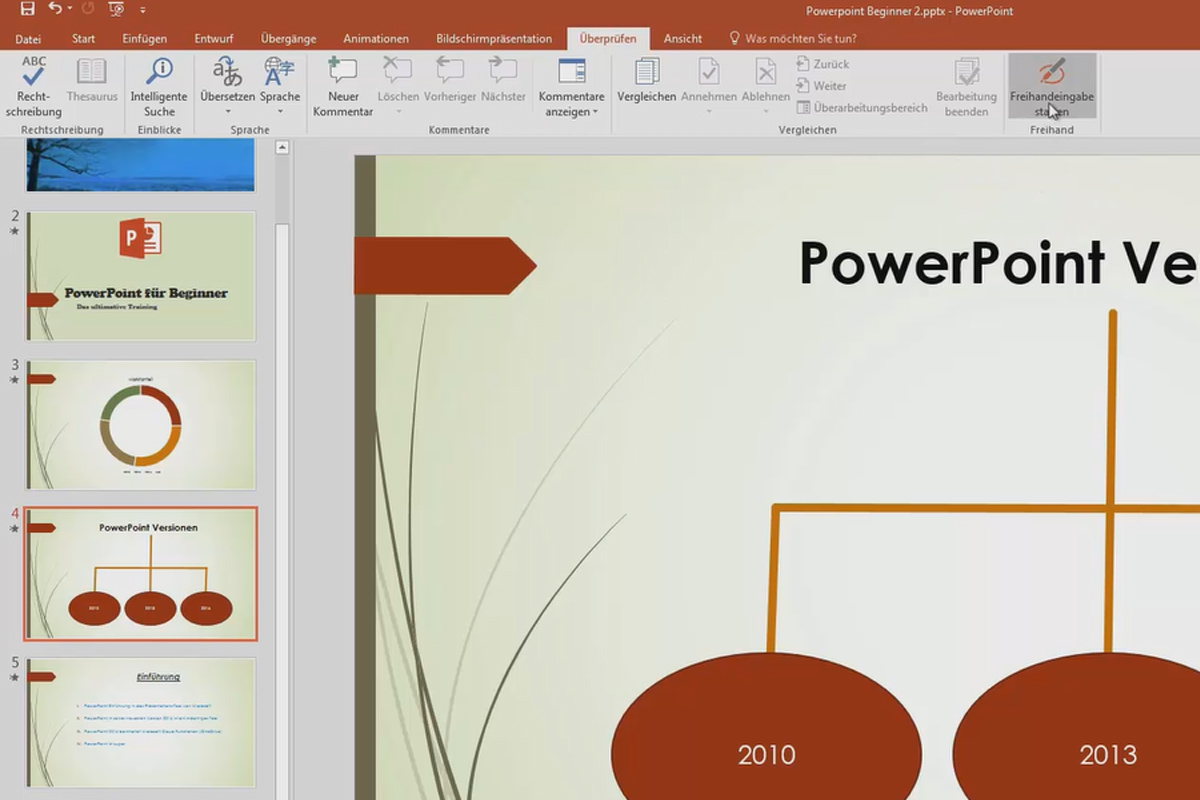The height and width of the screenshot is (800, 1200).
Task: Toggle the Überarbeitungsbereich pane
Action: pyautogui.click(x=868, y=108)
